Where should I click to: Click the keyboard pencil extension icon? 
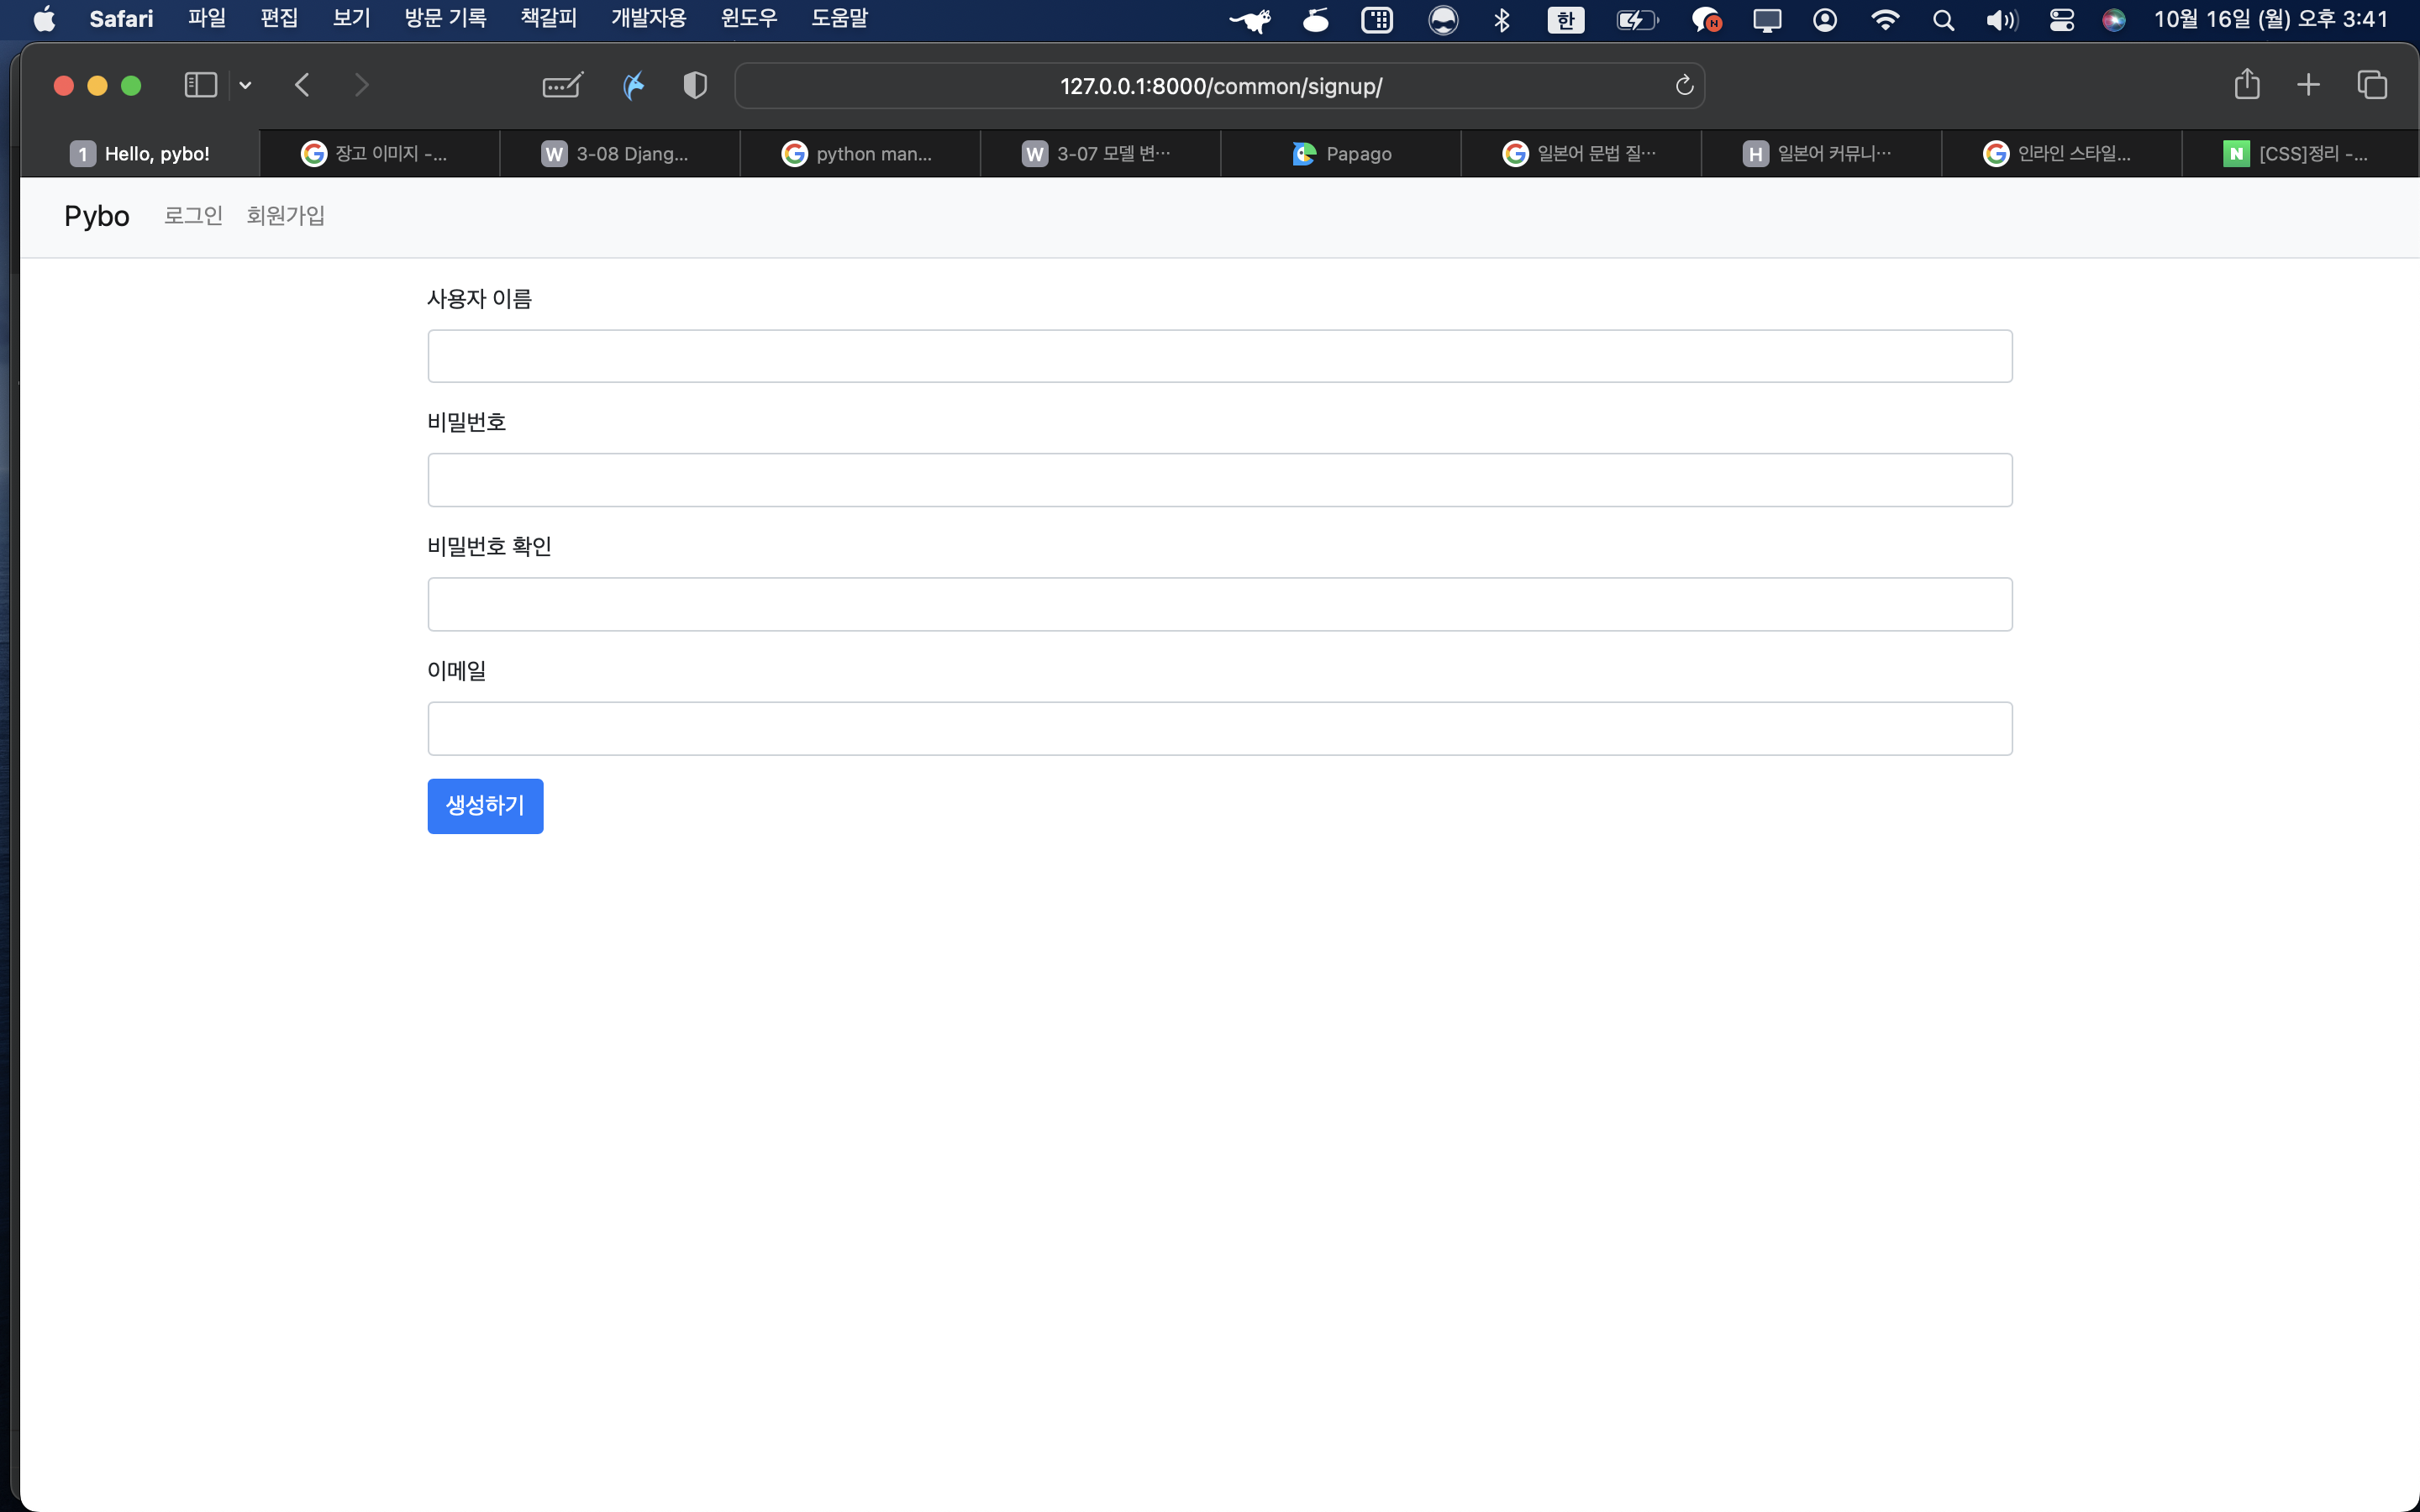pyautogui.click(x=562, y=85)
